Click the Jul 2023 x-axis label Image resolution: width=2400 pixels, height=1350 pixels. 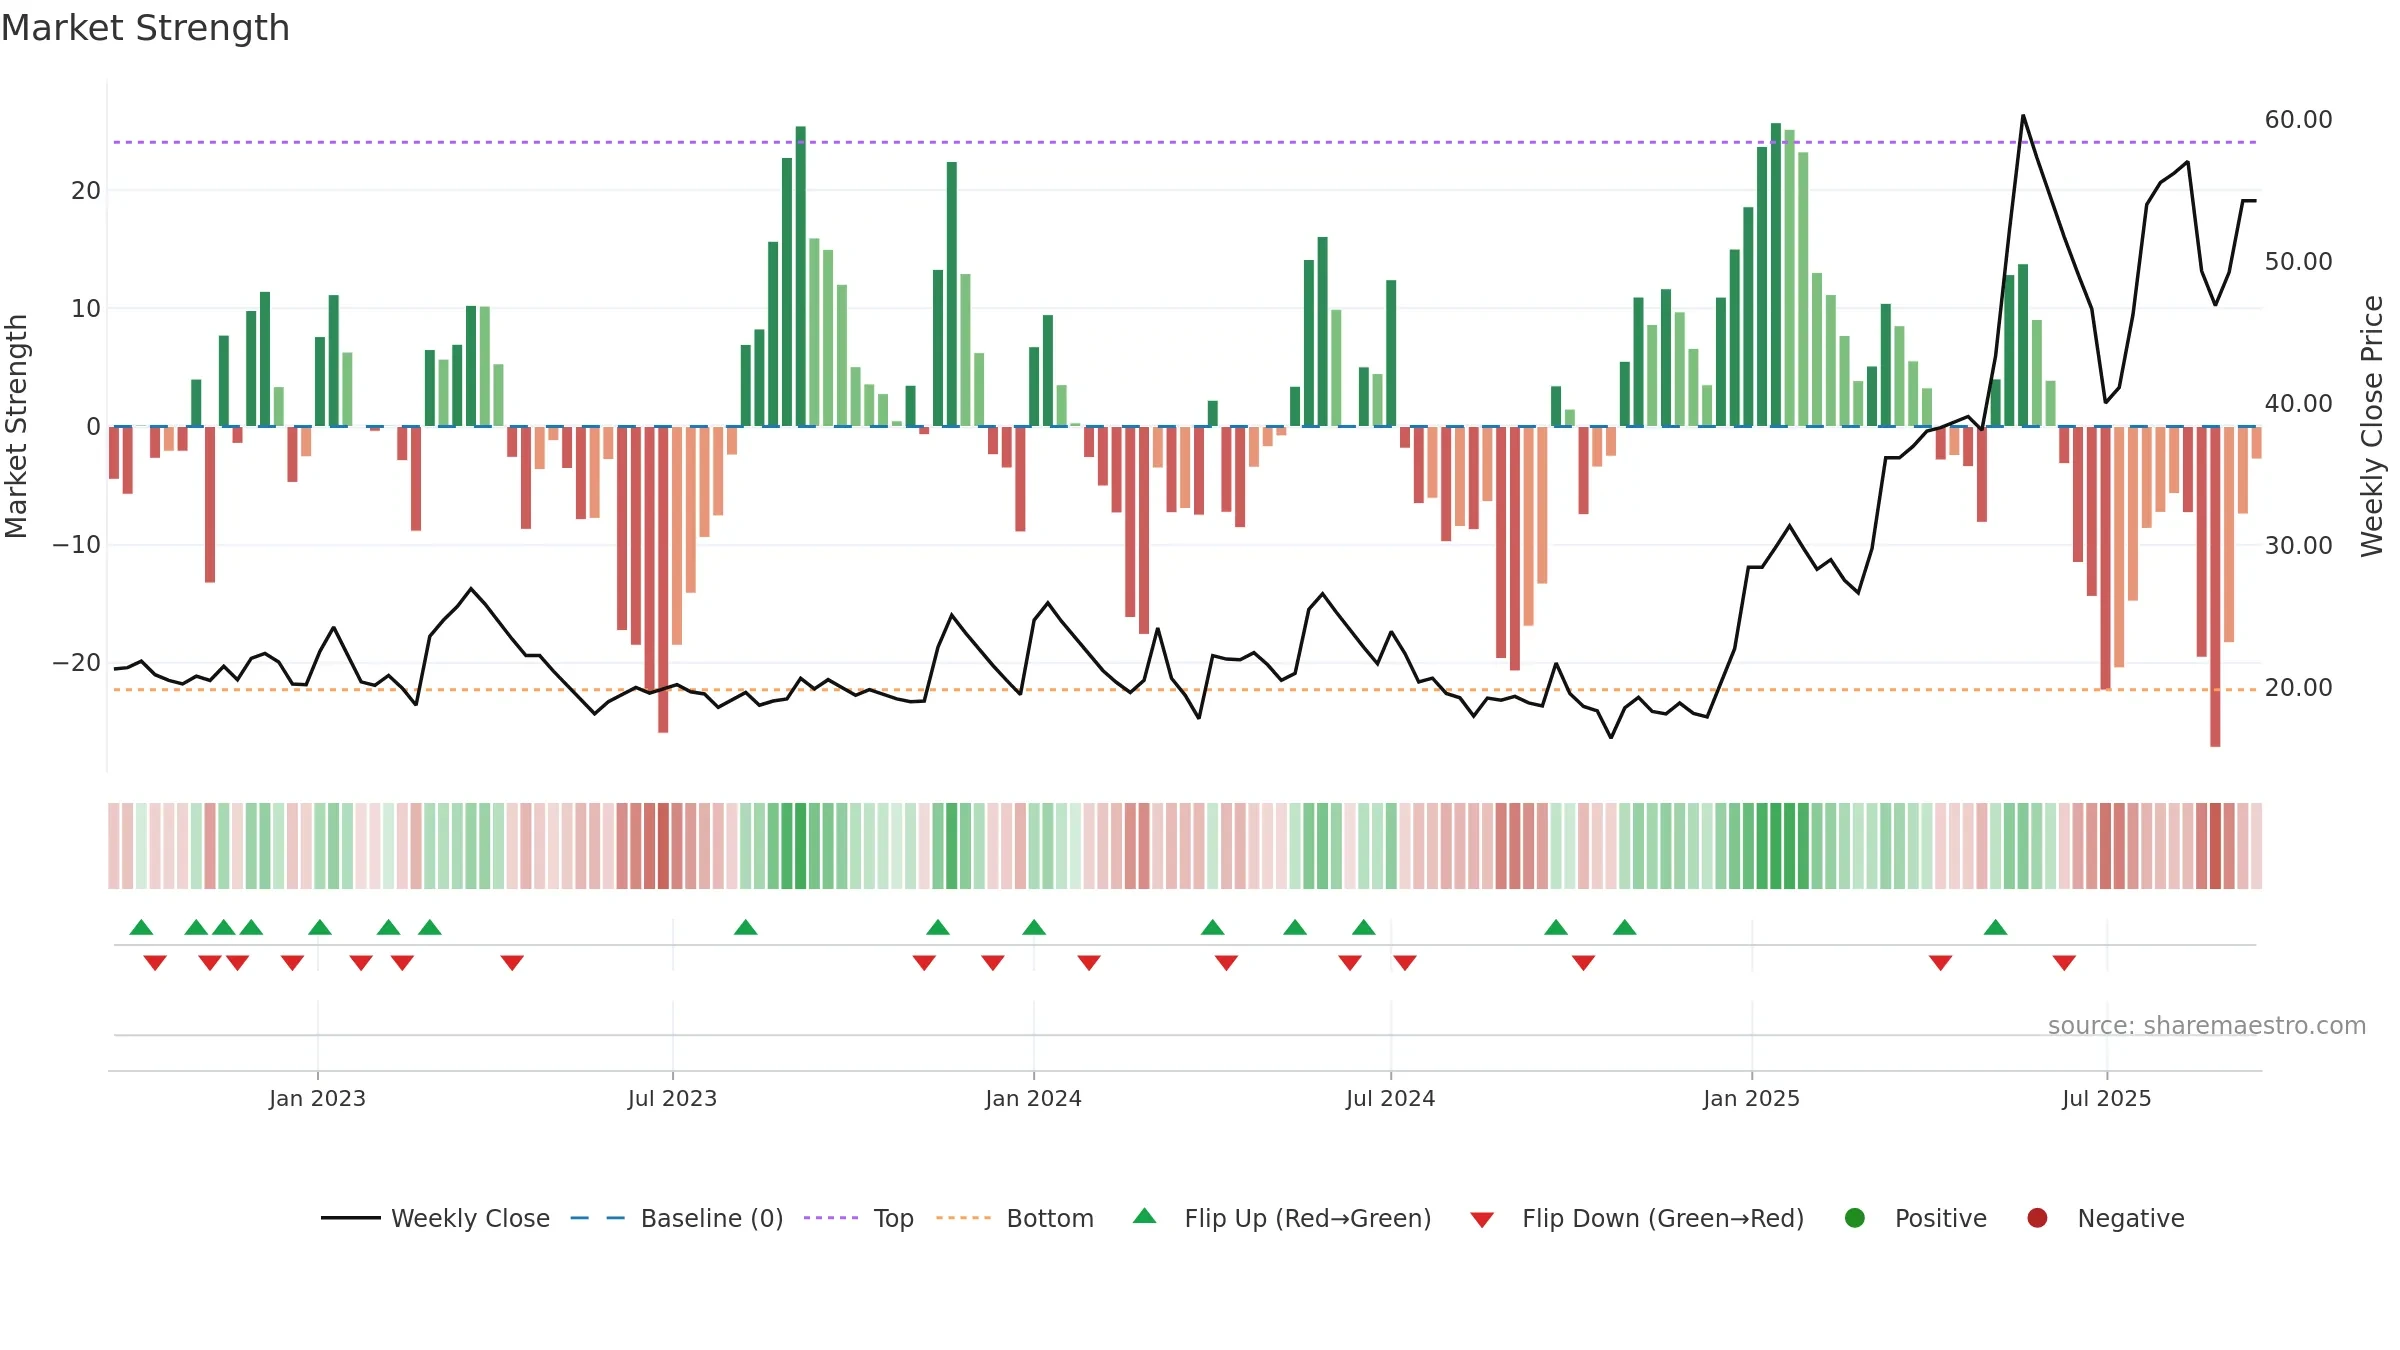672,1098
